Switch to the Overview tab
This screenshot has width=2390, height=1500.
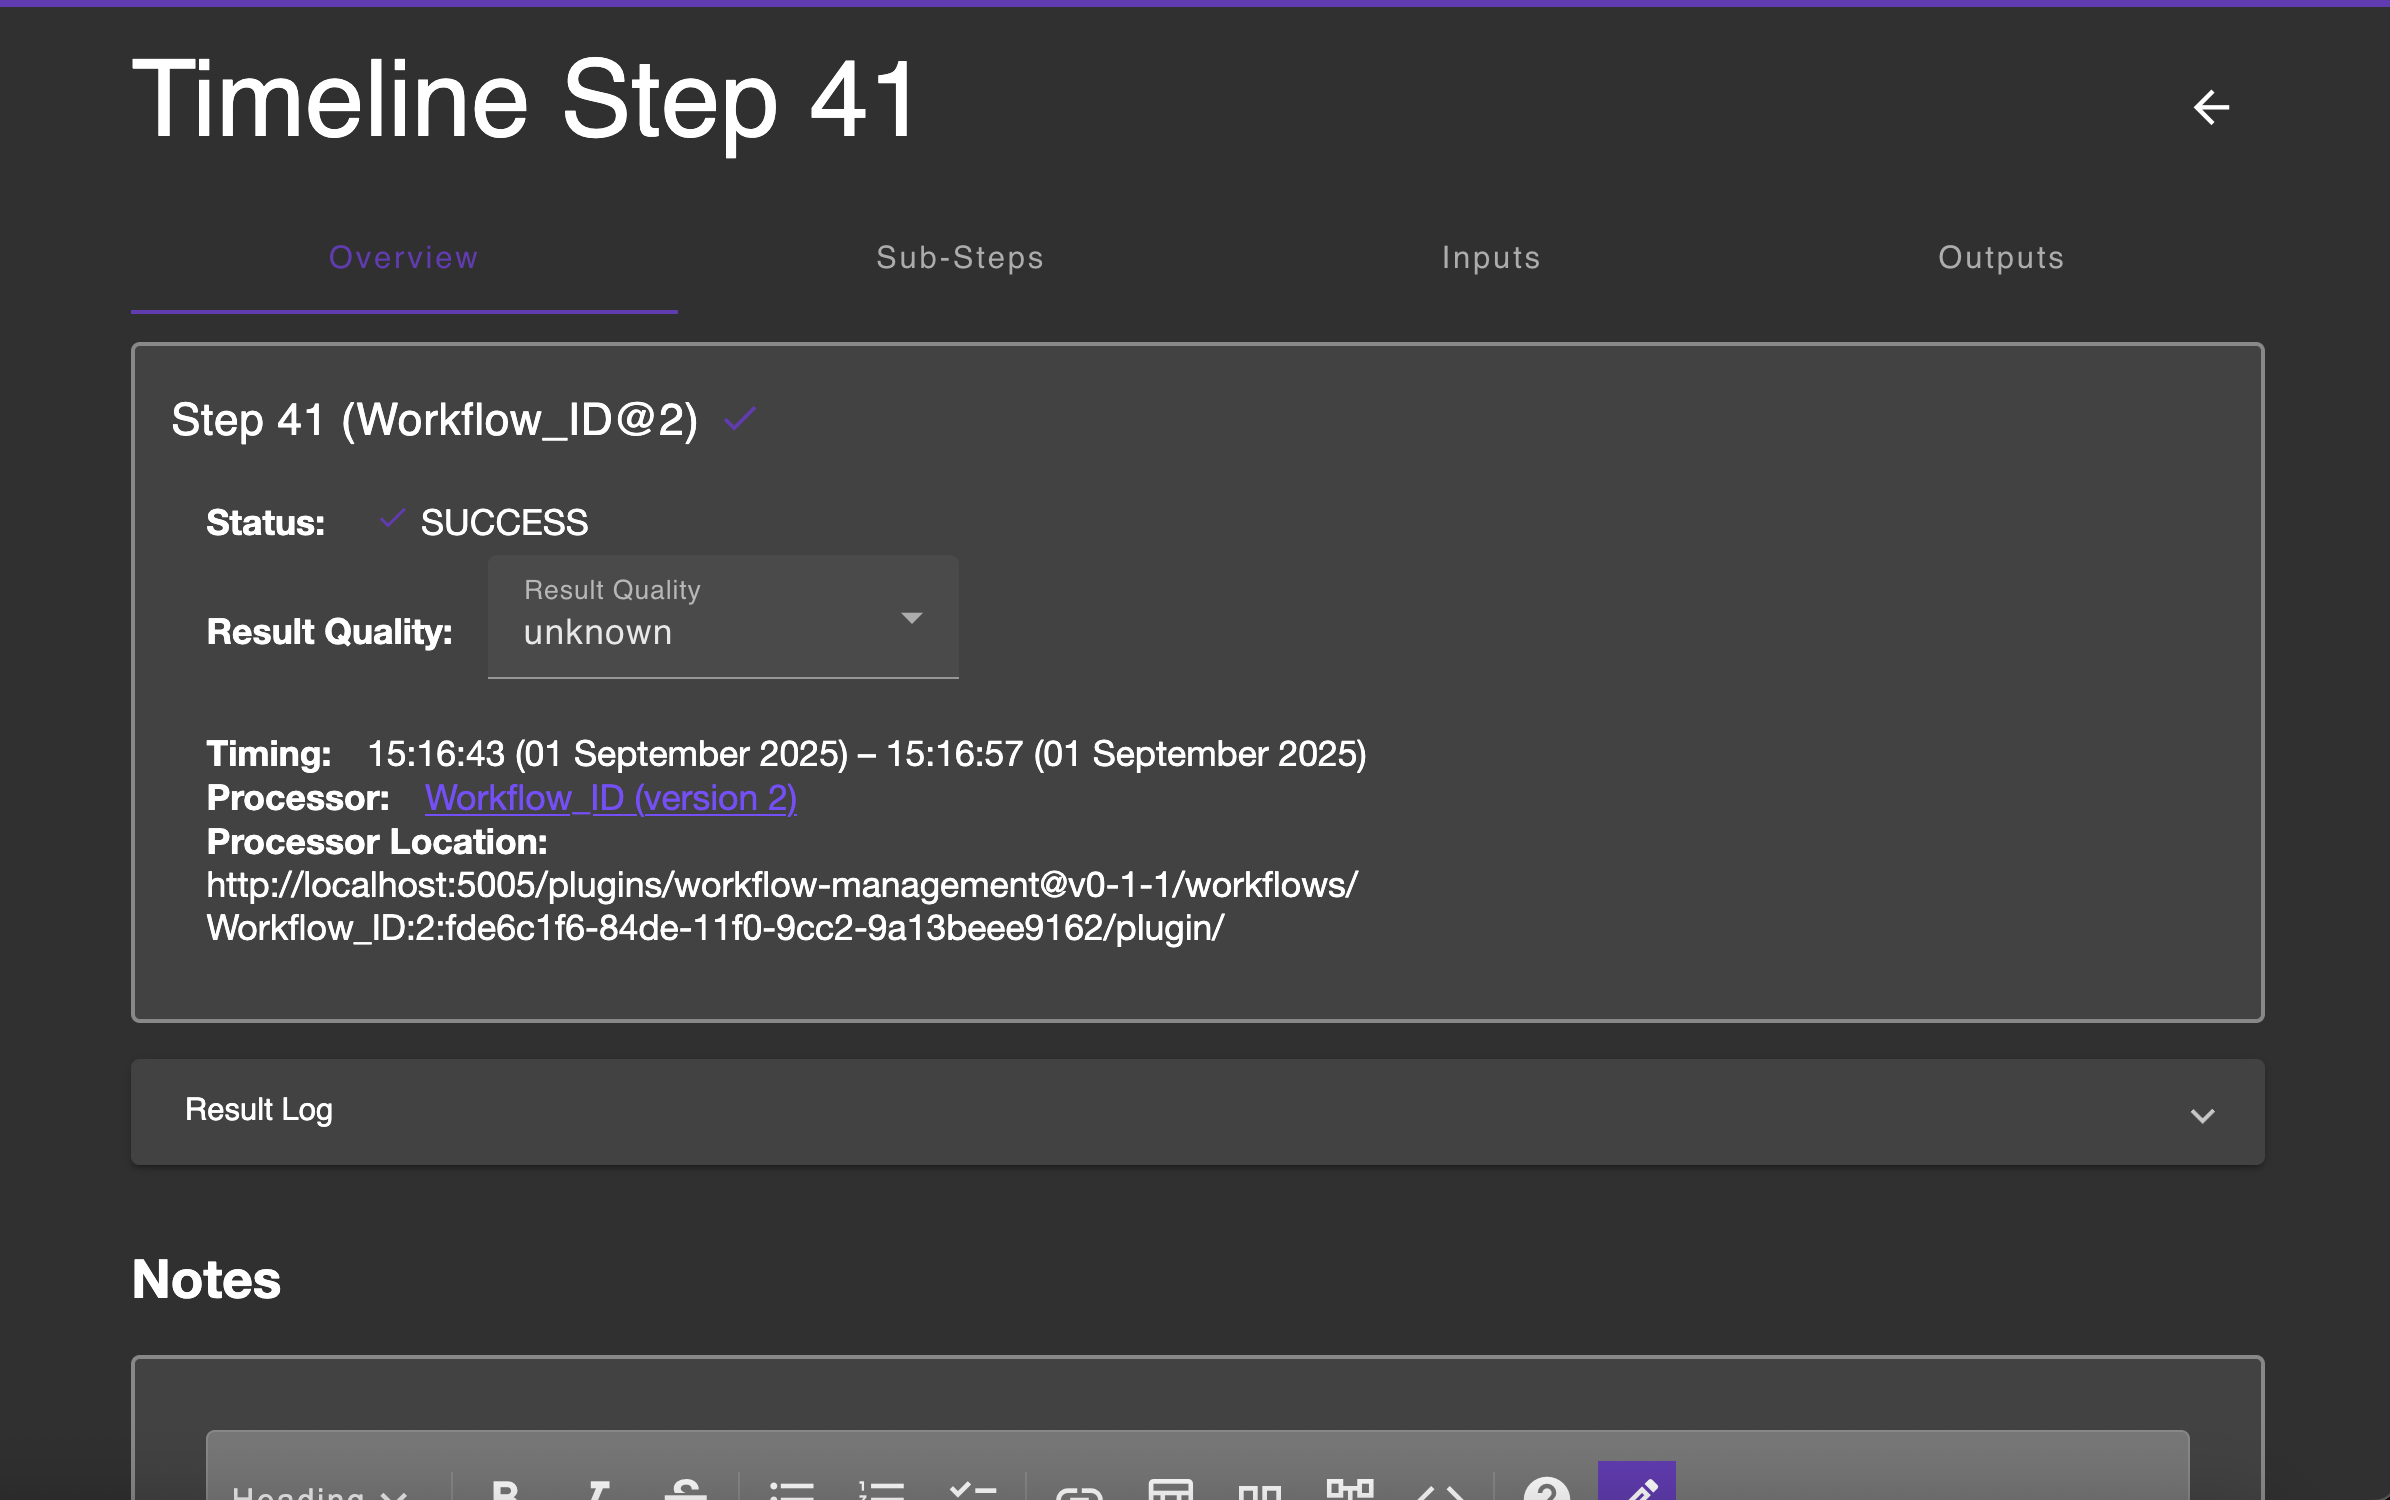[x=404, y=258]
